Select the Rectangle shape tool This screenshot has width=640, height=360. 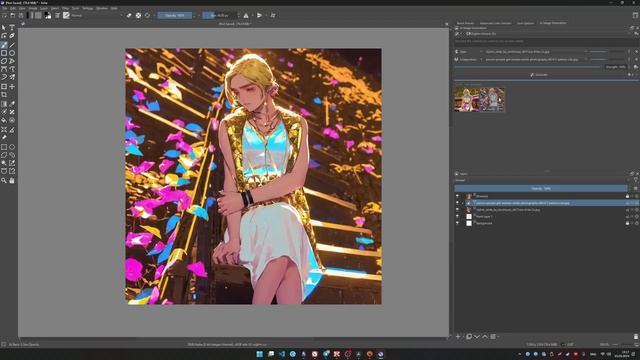coord(4,53)
